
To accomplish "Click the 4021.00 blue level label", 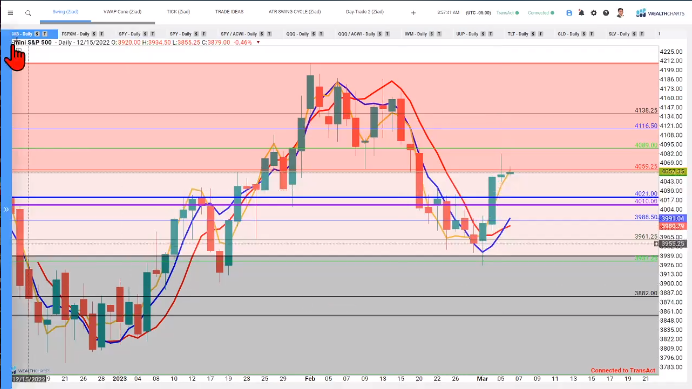I will 646,193.
